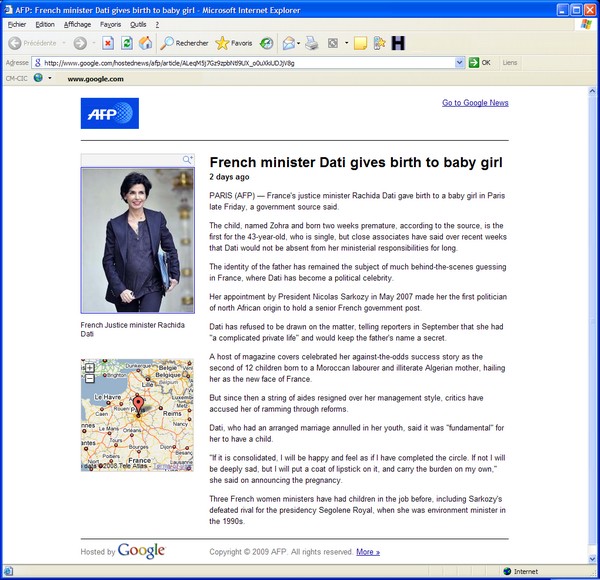Click the '2 days ago' timestamp
Viewport: 600px width, 580px height.
click(x=229, y=177)
